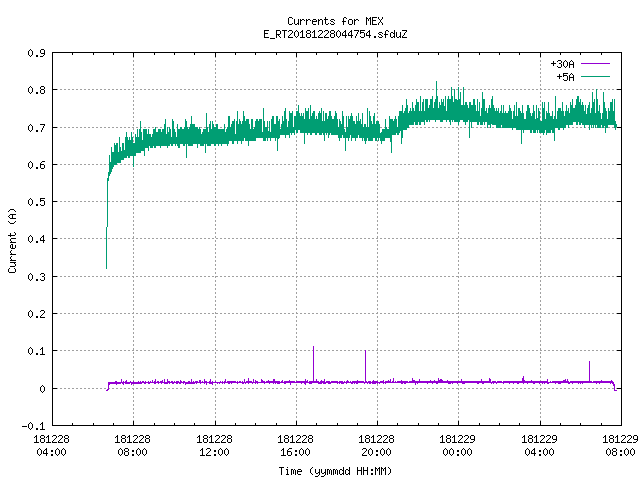Click the x-axis tick 181229 00:00
Viewport: 640px width, 480px height.
point(457,445)
